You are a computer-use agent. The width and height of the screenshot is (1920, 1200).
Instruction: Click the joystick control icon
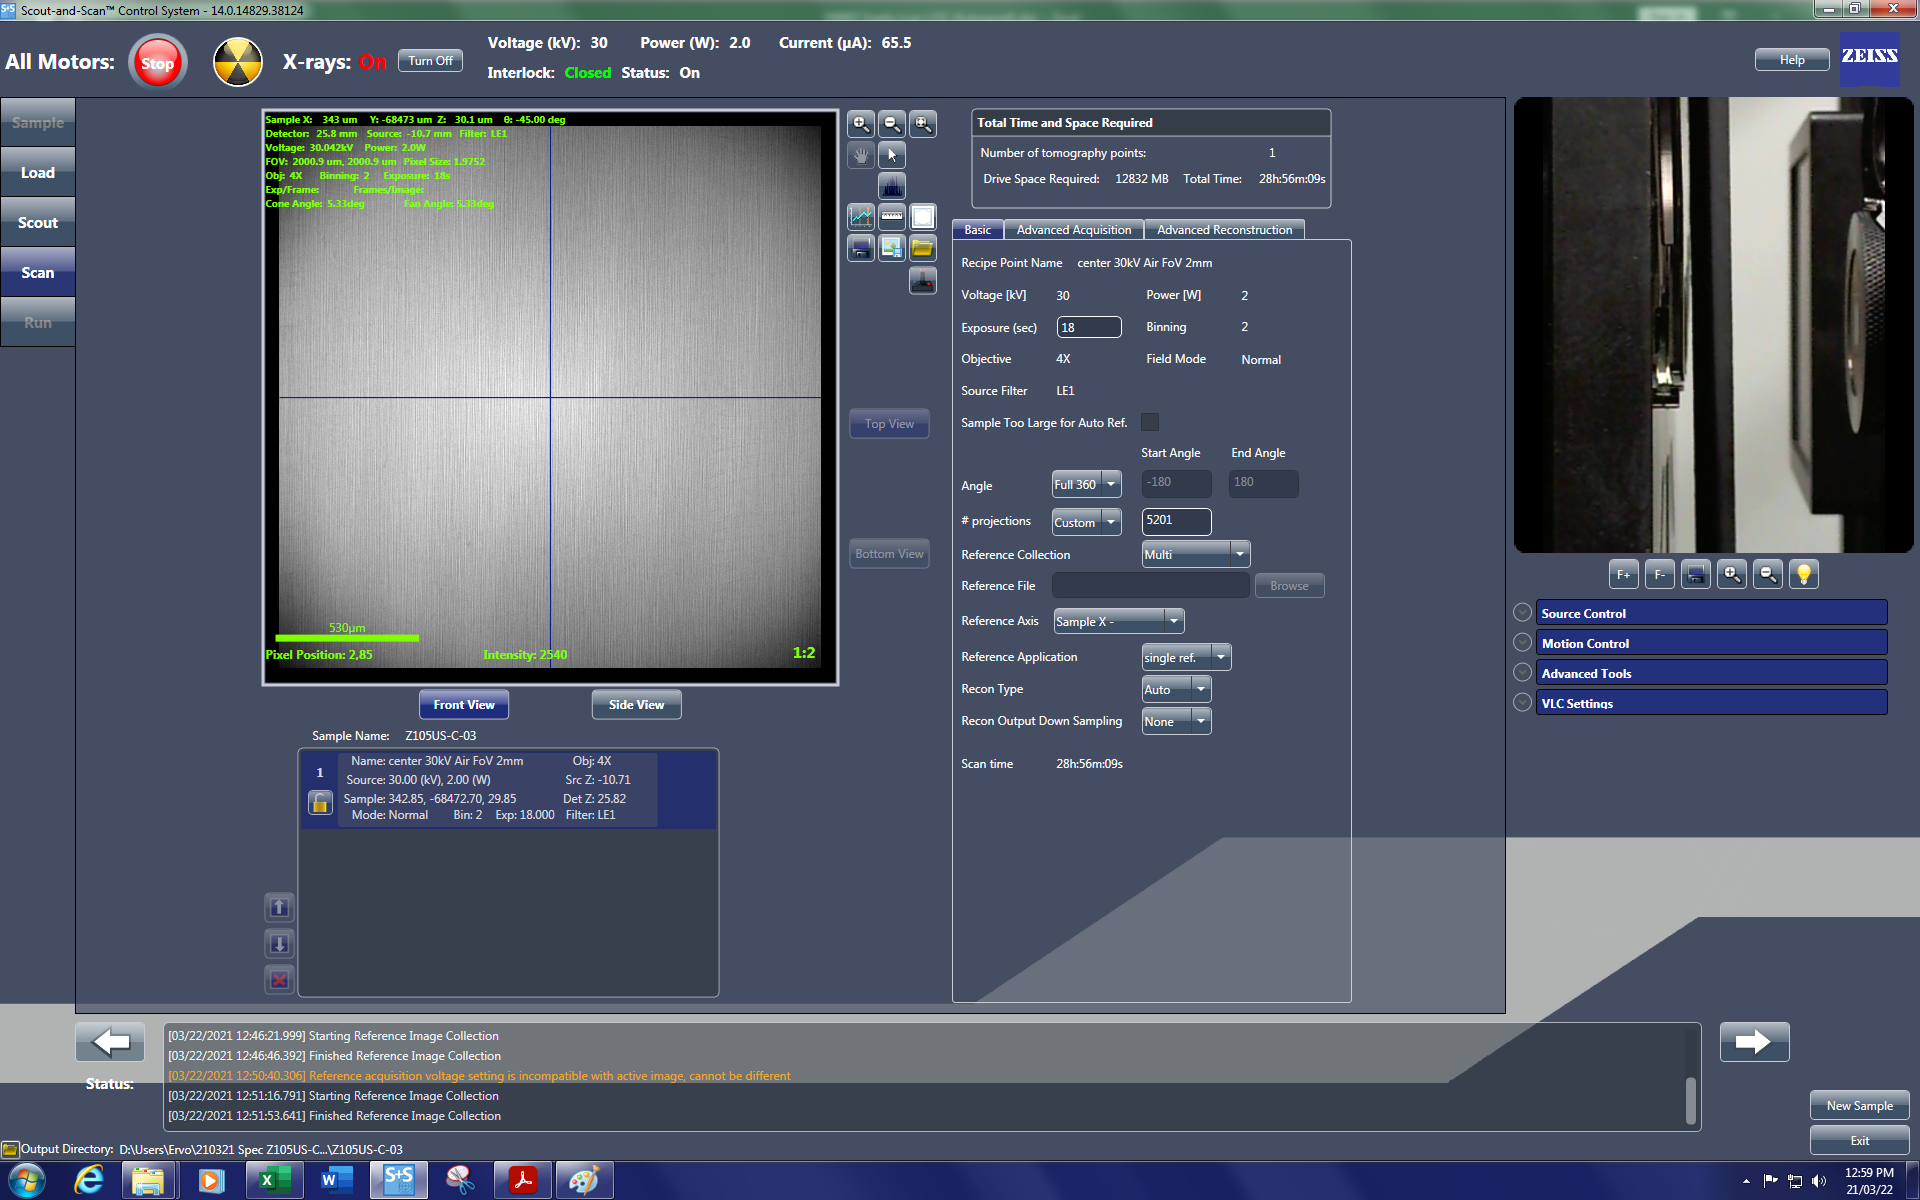point(922,281)
